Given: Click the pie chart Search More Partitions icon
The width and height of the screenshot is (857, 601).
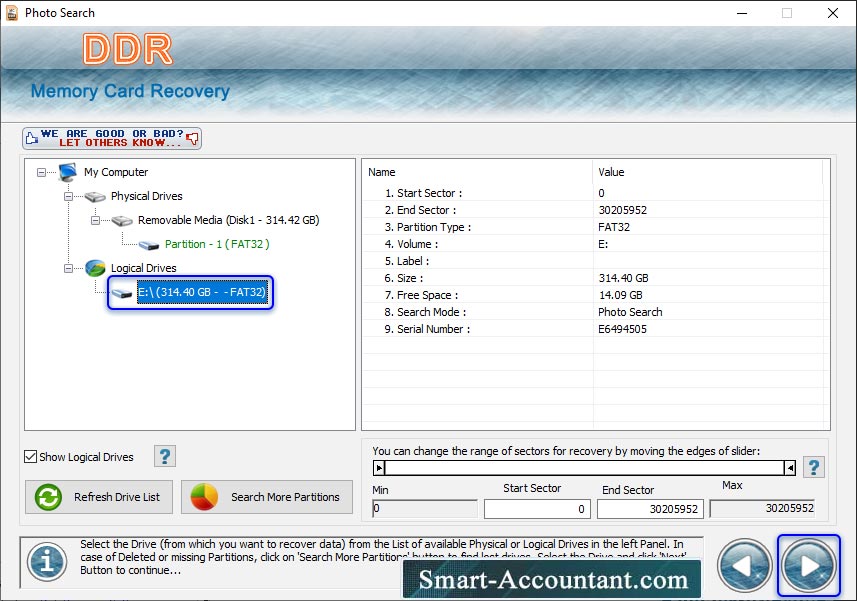Looking at the screenshot, I should pos(204,497).
